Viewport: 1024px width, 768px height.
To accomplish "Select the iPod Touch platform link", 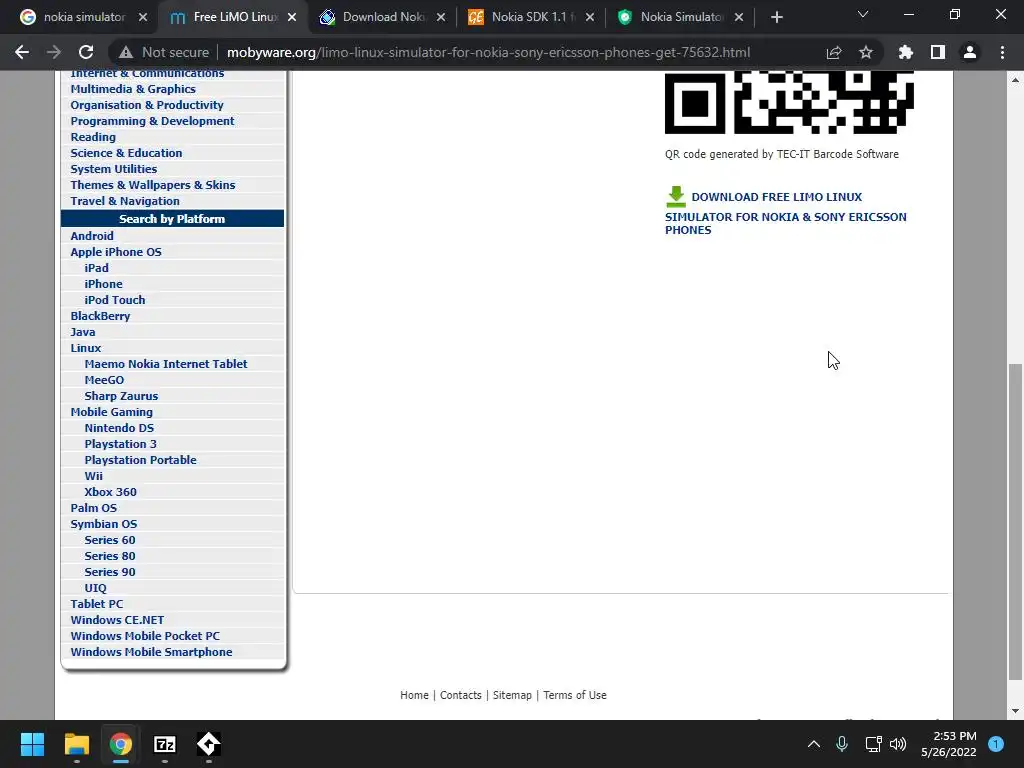I will 115,300.
